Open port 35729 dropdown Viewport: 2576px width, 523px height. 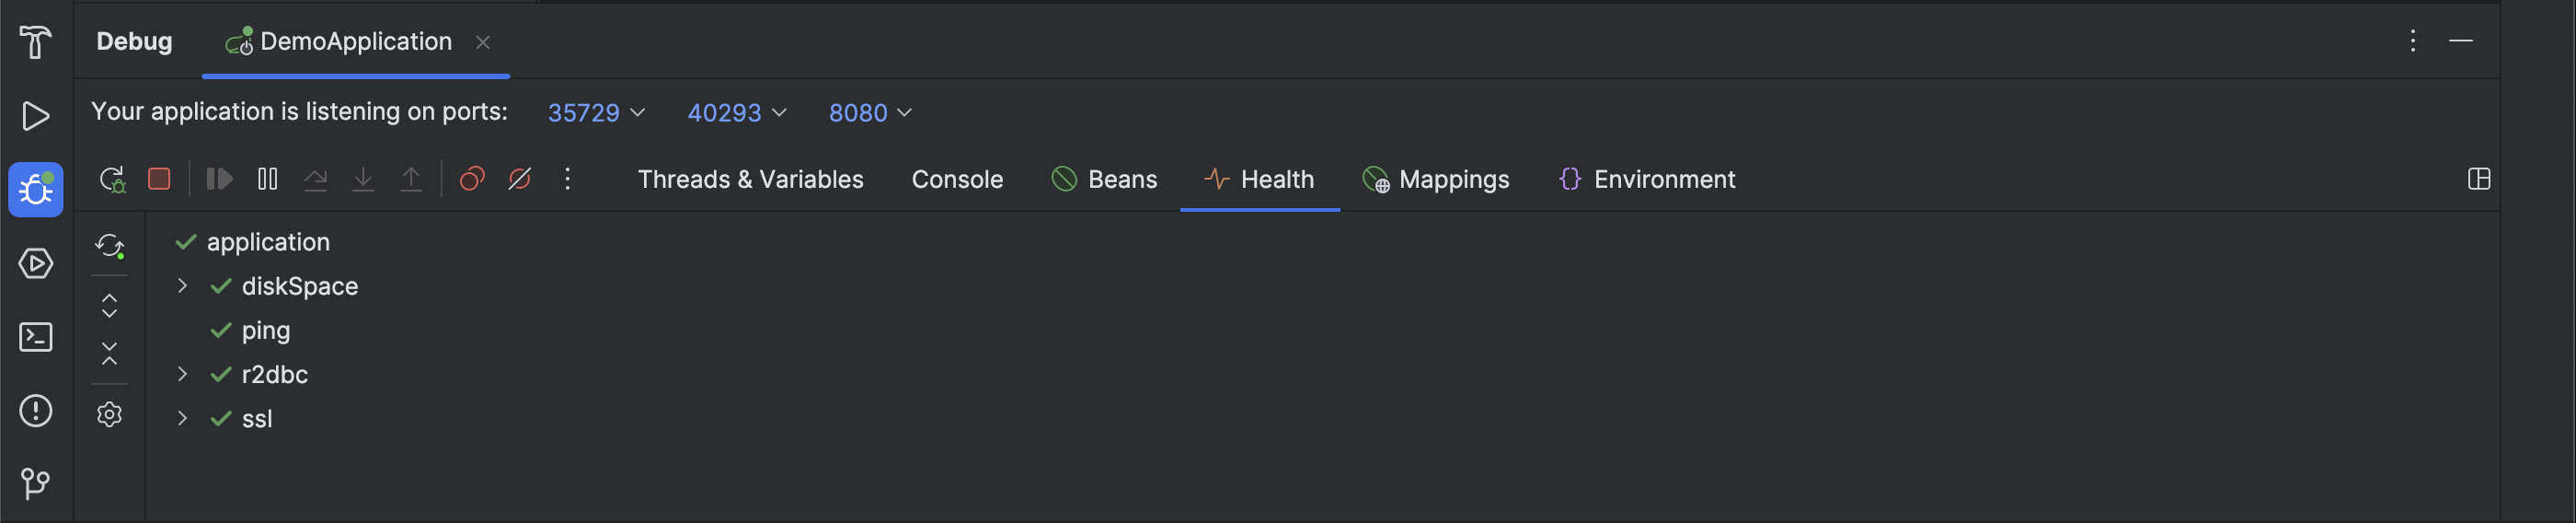point(596,113)
